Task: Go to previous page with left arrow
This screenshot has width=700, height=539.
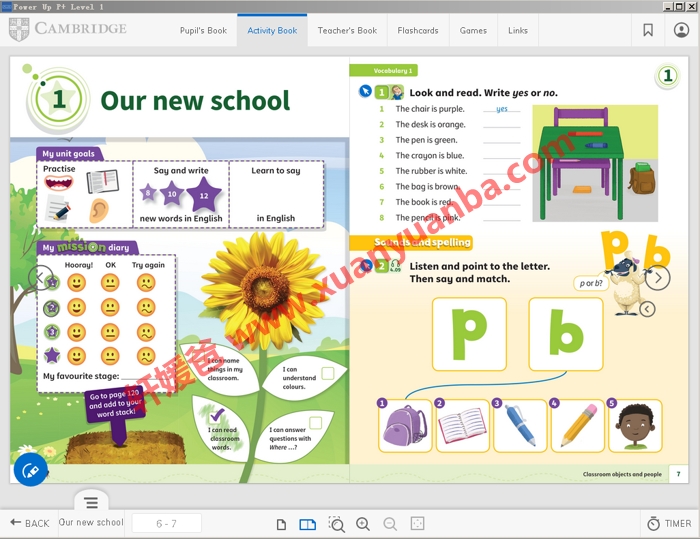Action: (x=39, y=278)
